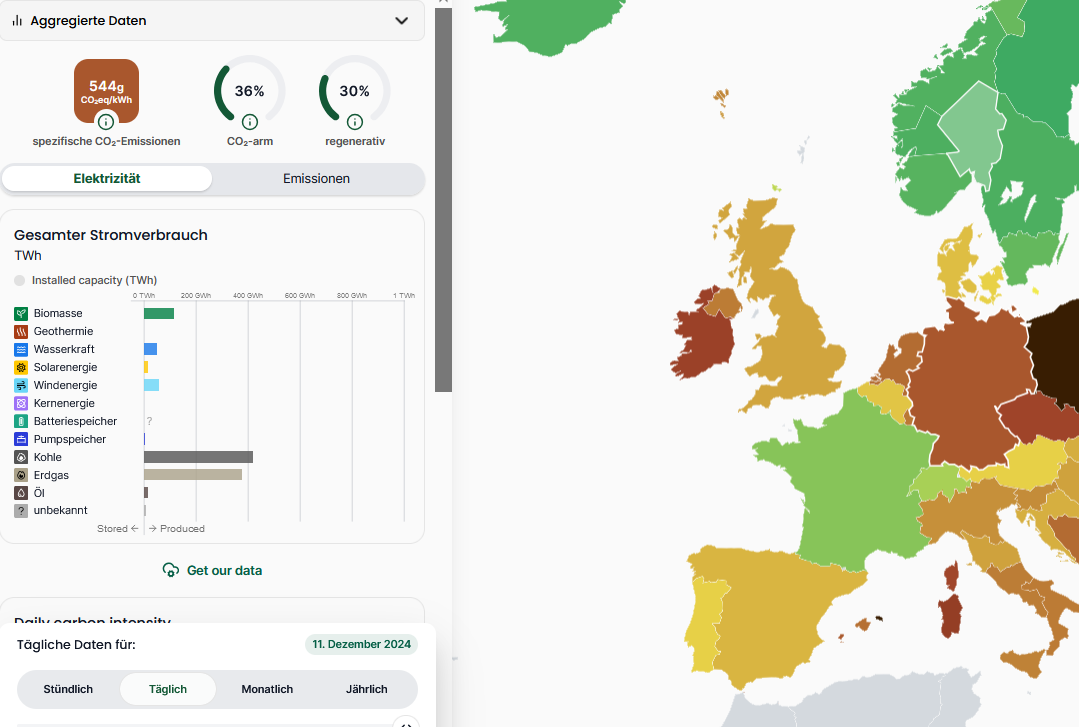
Task: Open info for spezifische CO₂-Emissionen
Action: click(106, 122)
